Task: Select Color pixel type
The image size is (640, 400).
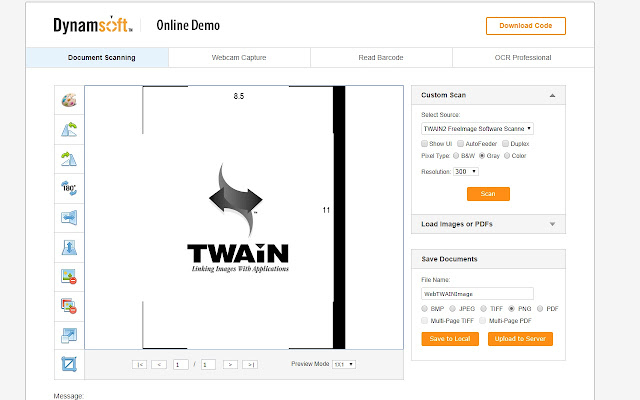Action: pyautogui.click(x=507, y=156)
